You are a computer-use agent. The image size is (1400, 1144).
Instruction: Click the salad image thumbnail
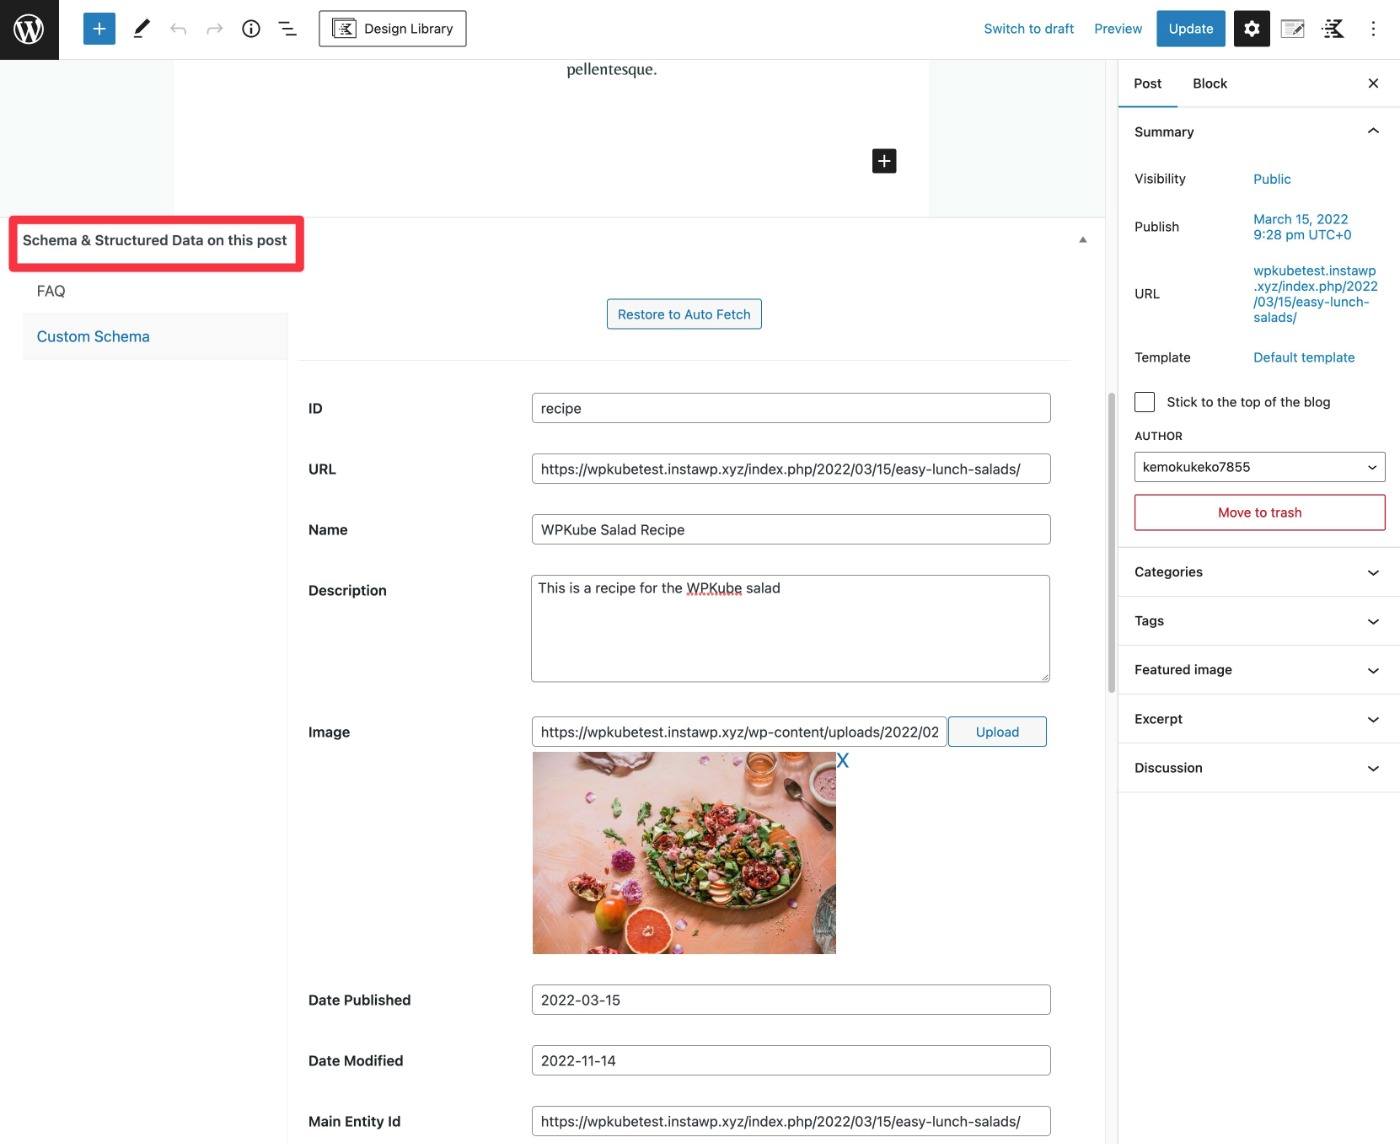point(684,853)
